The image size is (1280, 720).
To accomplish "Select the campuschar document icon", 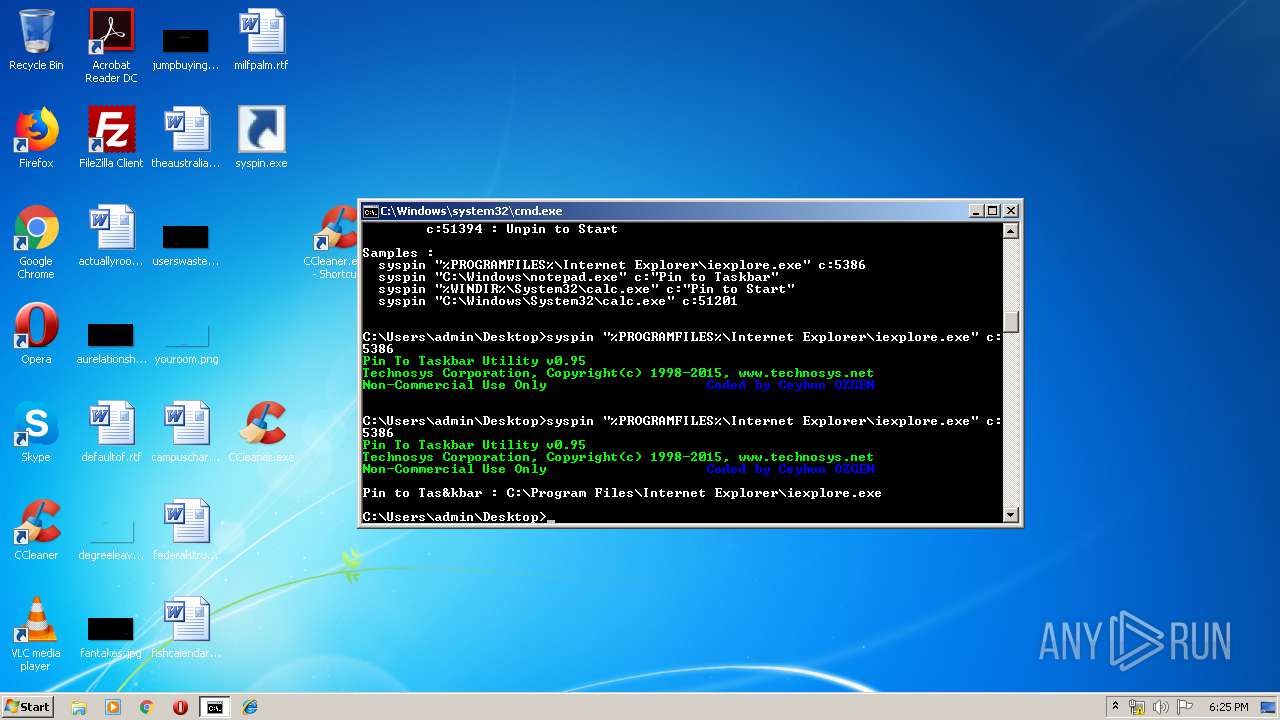I will (x=185, y=432).
